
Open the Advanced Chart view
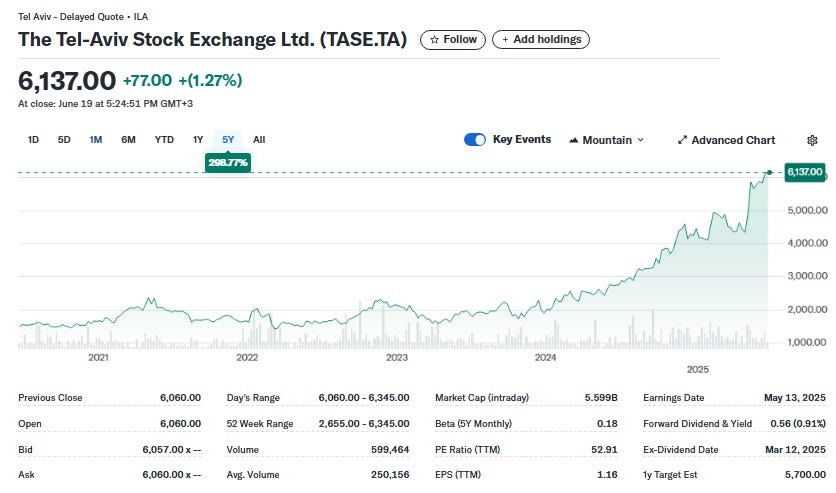(x=726, y=140)
